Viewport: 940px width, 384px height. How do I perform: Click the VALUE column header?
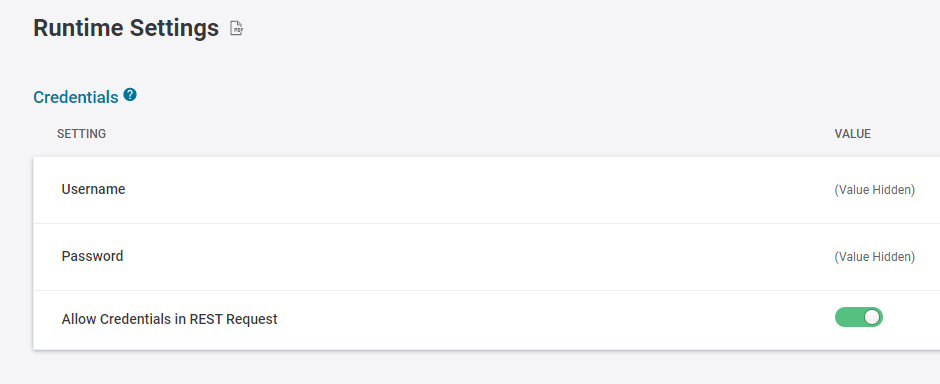coord(852,134)
